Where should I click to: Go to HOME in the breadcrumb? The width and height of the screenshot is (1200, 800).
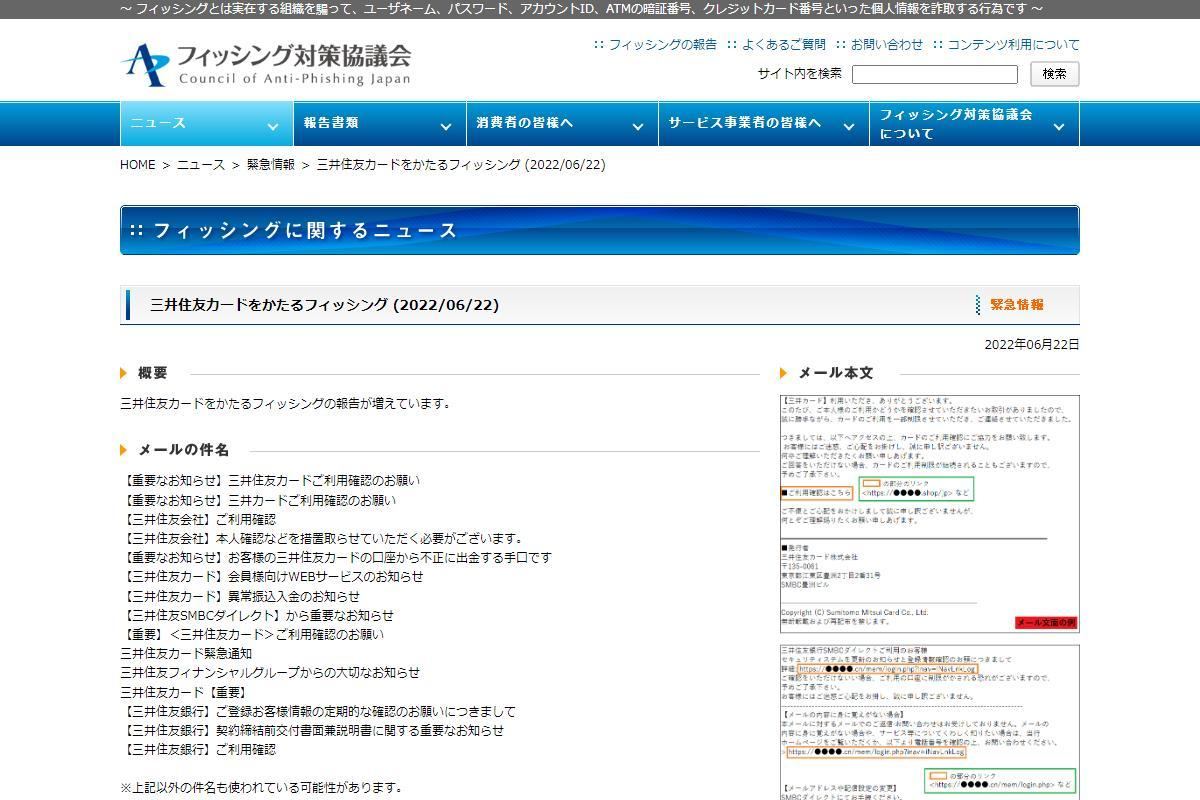[138, 165]
